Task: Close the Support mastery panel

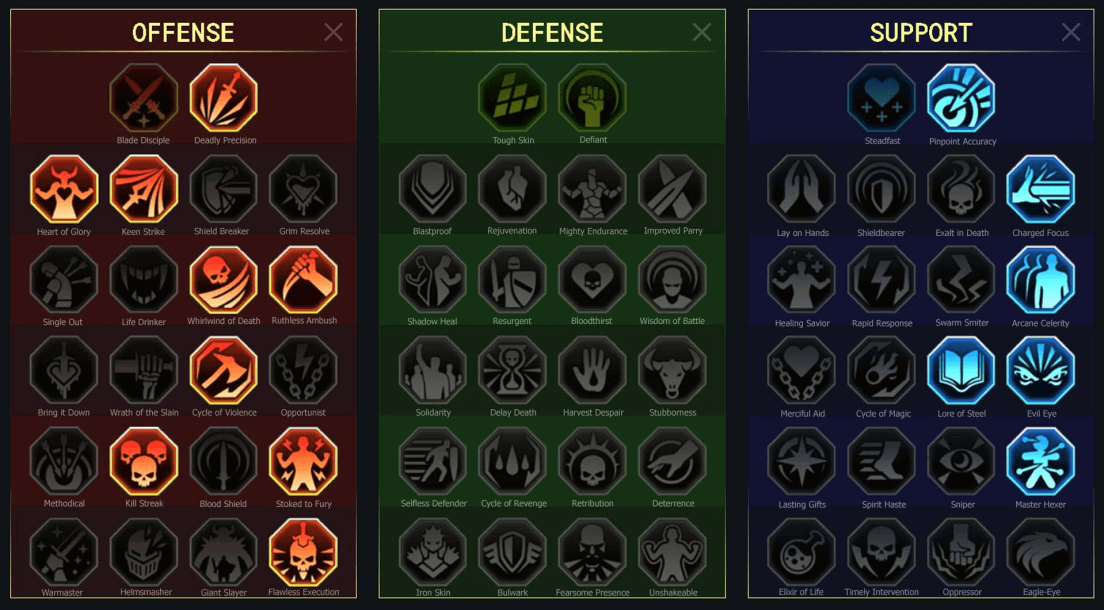Action: coord(1071,32)
